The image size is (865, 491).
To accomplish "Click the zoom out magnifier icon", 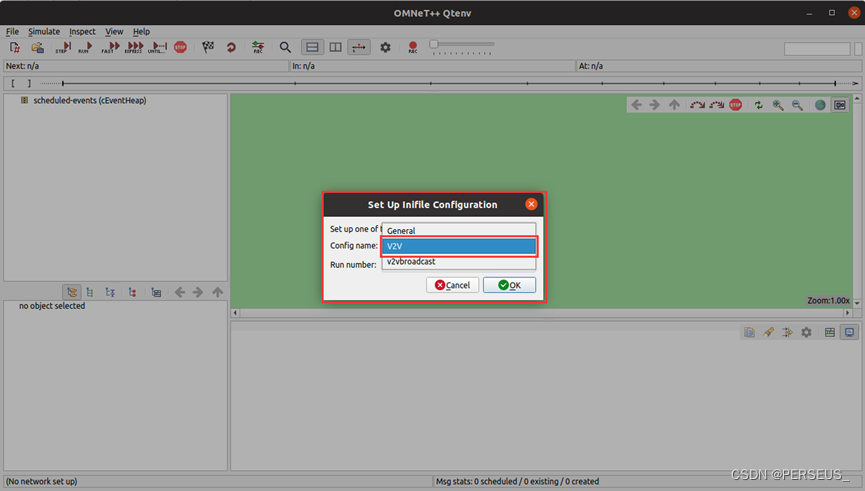I will 797,105.
